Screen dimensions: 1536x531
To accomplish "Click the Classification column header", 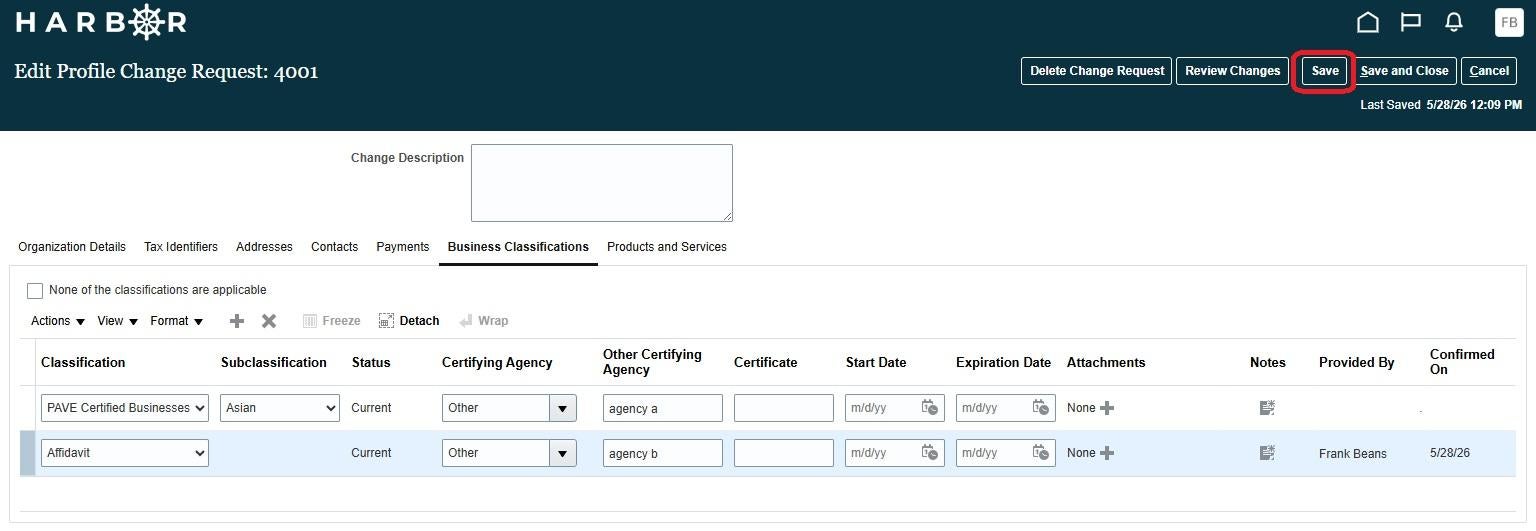I will 83,362.
